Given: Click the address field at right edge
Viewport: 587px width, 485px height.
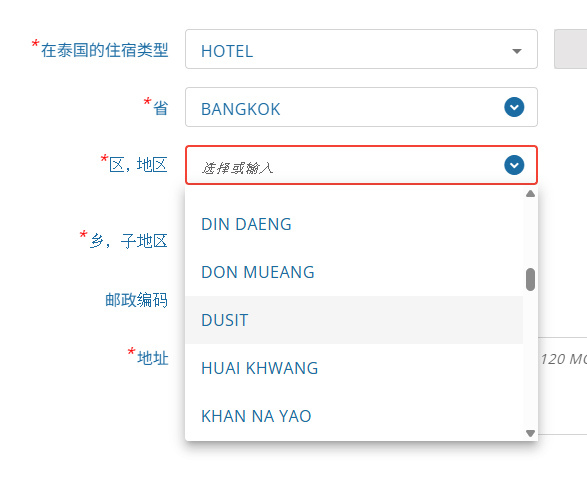Looking at the screenshot, I should click(563, 359).
